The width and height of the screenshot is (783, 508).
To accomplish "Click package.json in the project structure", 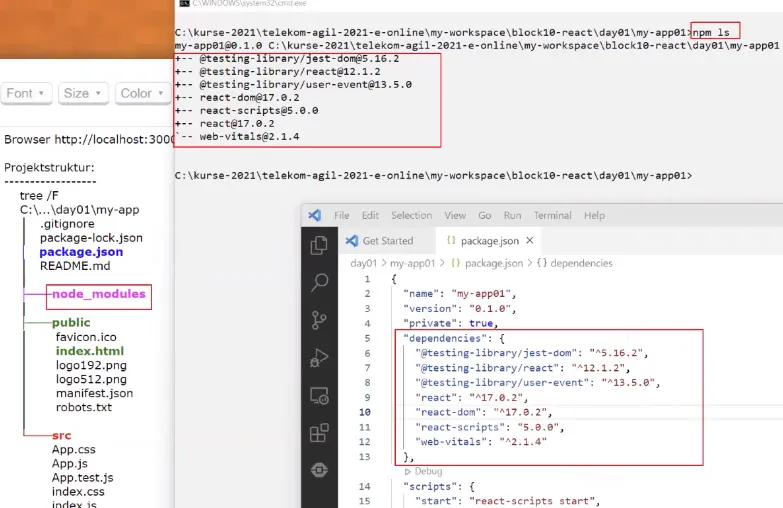I will (x=81, y=252).
